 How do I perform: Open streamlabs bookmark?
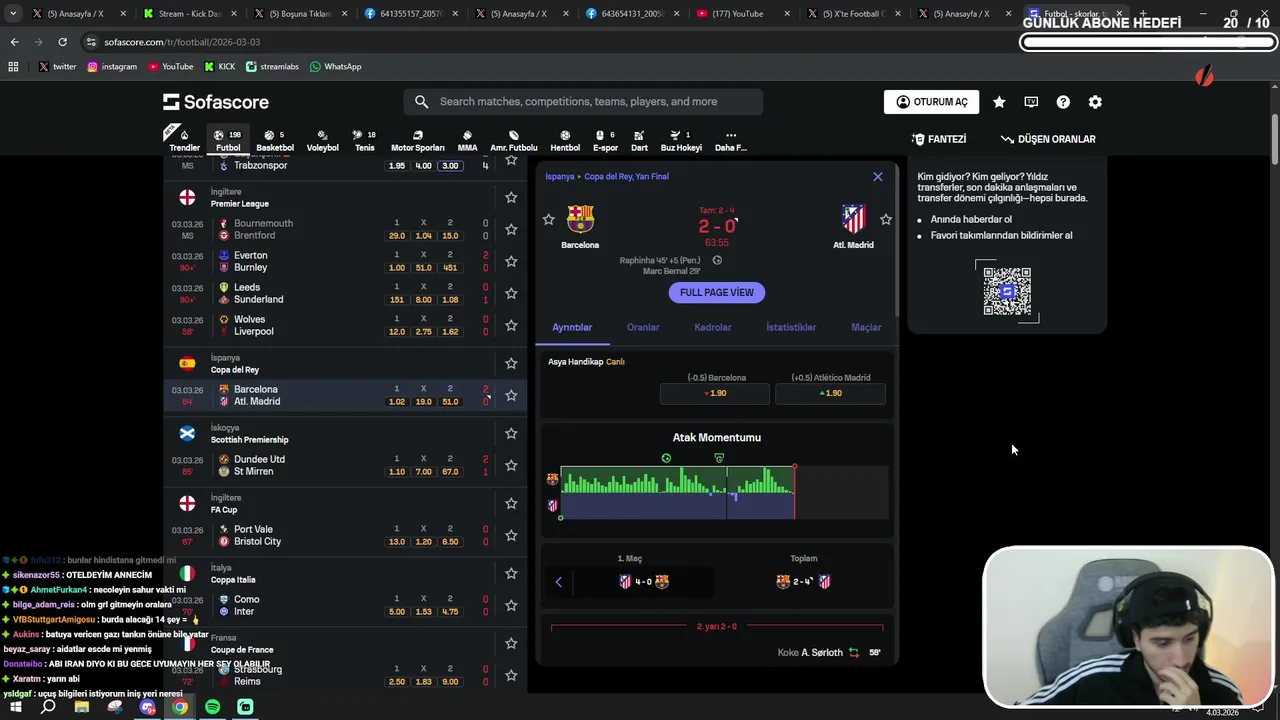[x=272, y=67]
